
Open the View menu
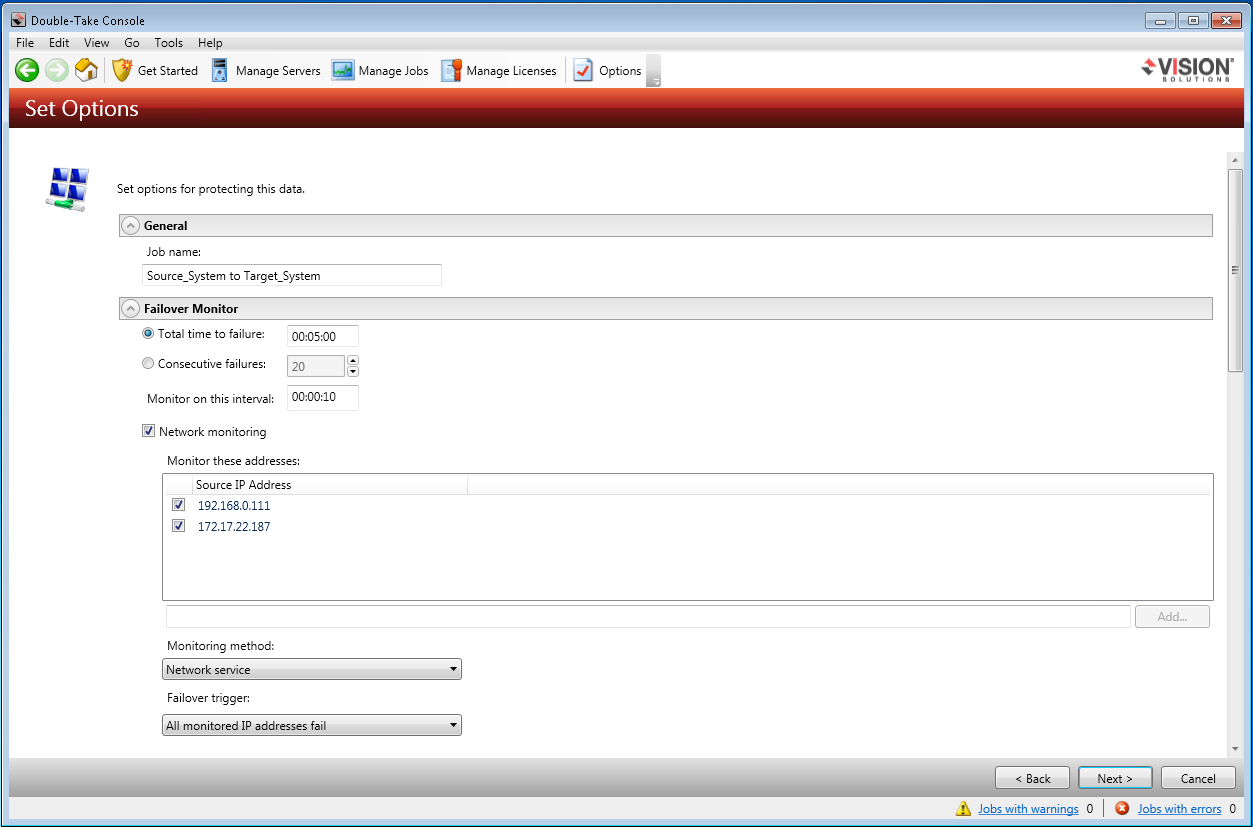[x=97, y=43]
